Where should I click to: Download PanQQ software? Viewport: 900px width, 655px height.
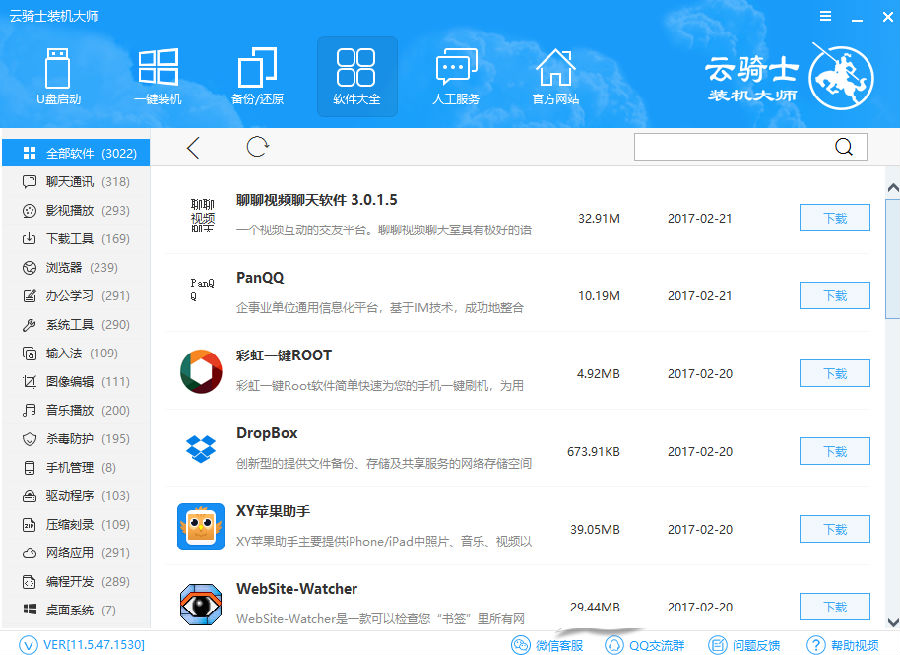(x=835, y=296)
